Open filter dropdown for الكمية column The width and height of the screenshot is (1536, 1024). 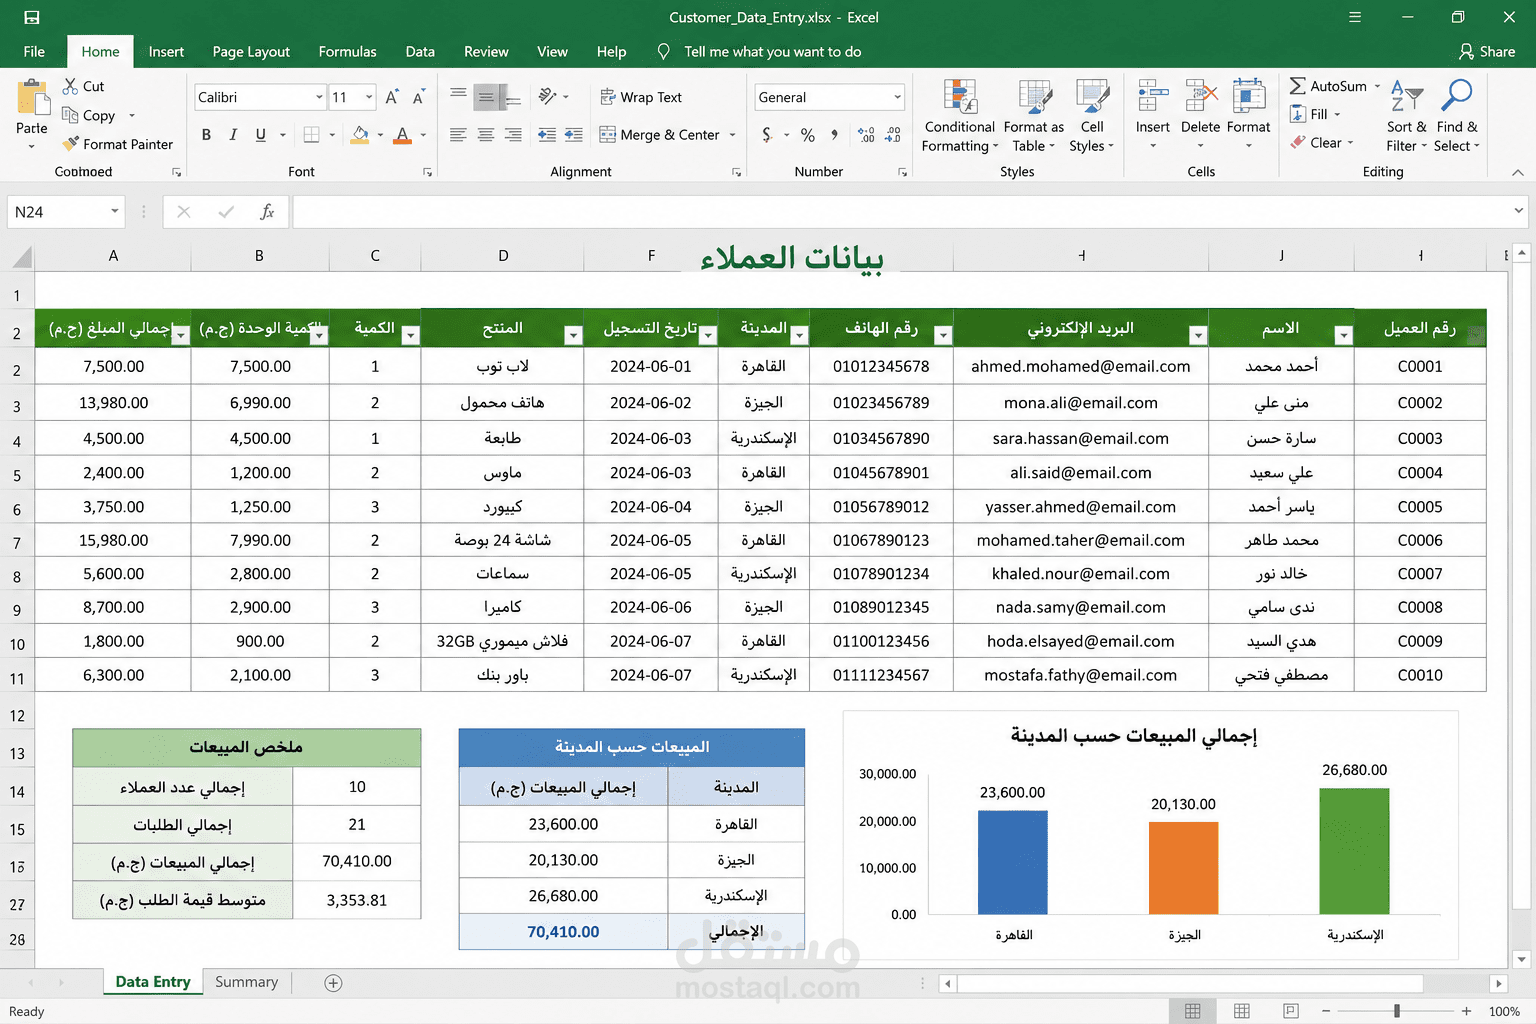coord(410,335)
